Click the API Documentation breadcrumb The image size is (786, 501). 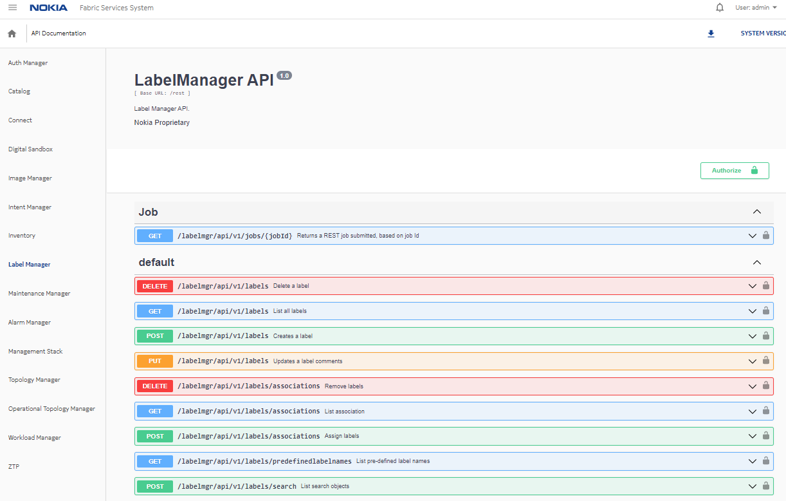click(59, 33)
